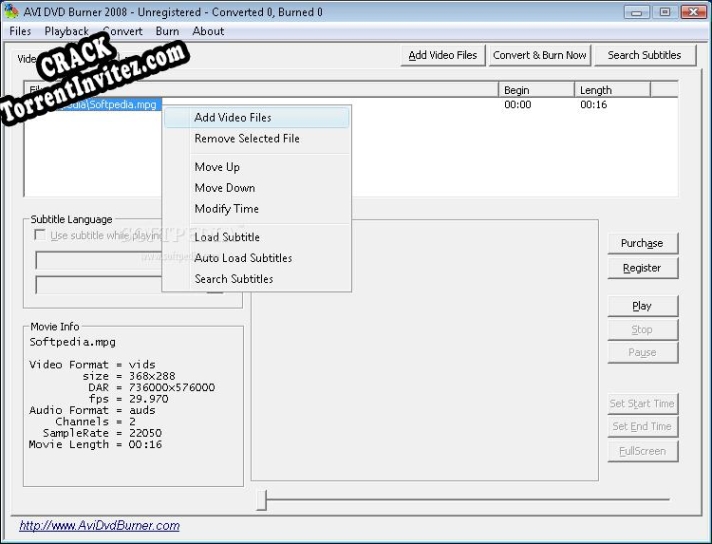Open the Burn menu
The height and width of the screenshot is (544, 712).
coord(167,31)
